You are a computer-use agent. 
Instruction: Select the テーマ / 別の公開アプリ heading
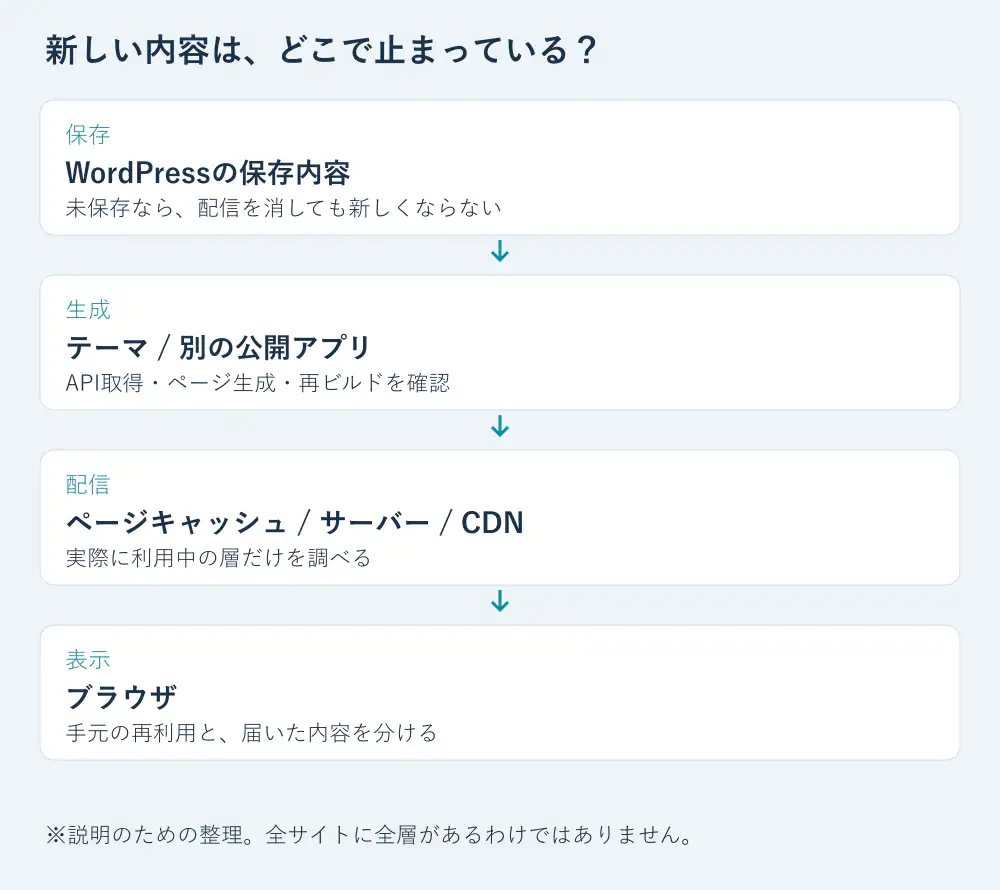tap(218, 347)
